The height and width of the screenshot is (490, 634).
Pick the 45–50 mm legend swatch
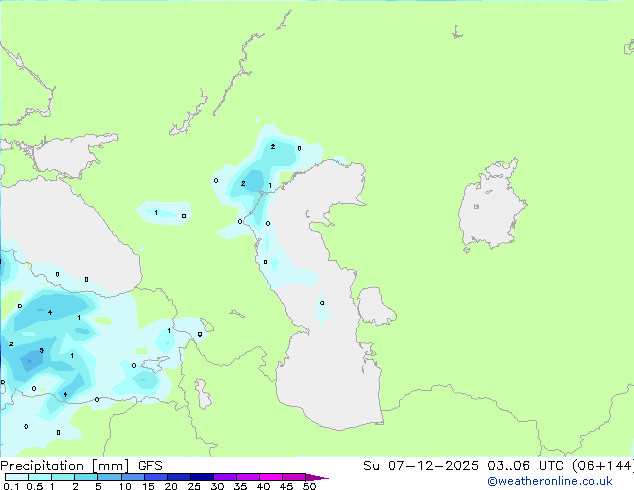(294, 477)
